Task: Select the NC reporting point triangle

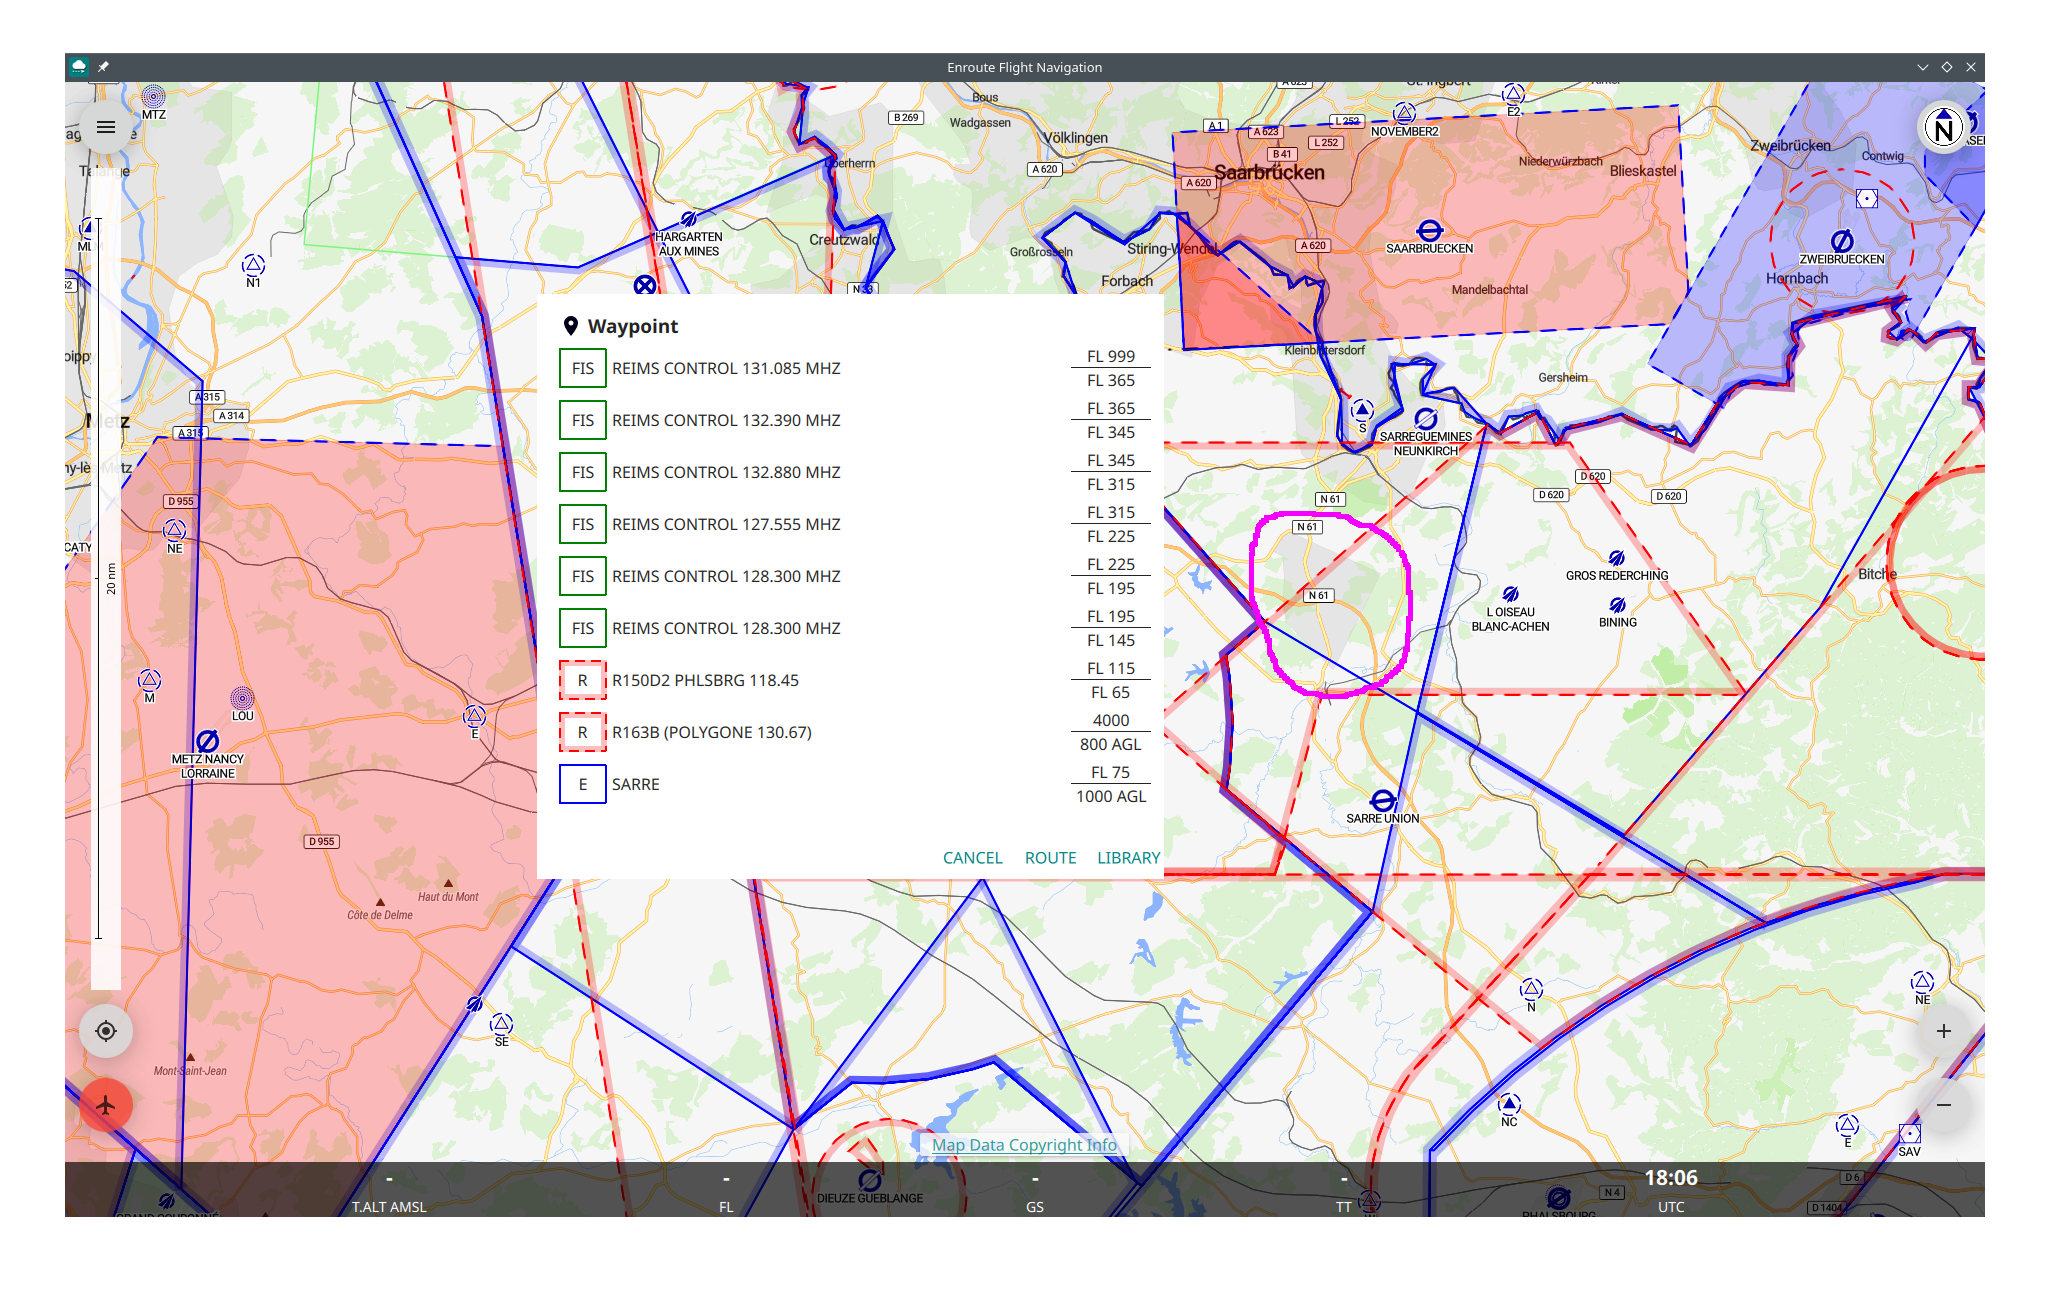Action: click(x=1509, y=1104)
